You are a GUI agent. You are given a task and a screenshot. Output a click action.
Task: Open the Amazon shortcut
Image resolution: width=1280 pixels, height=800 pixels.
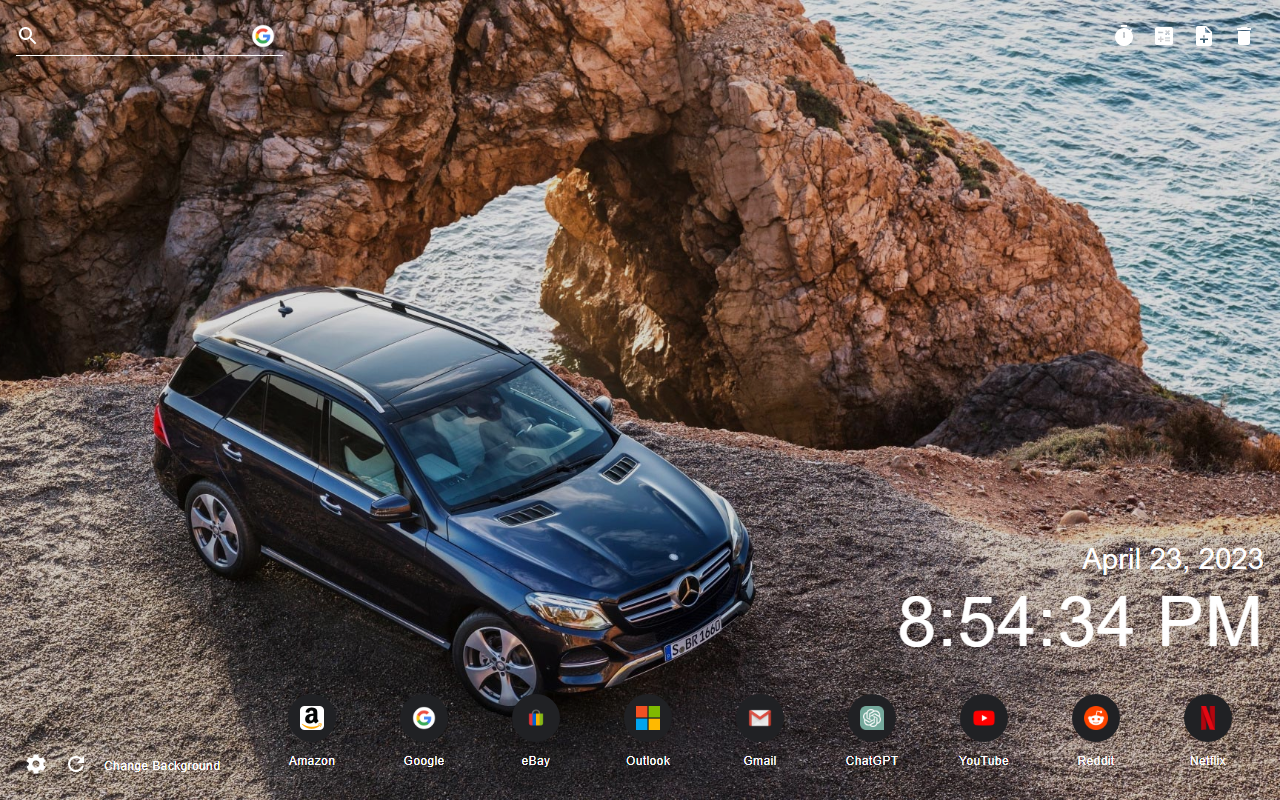[312, 717]
